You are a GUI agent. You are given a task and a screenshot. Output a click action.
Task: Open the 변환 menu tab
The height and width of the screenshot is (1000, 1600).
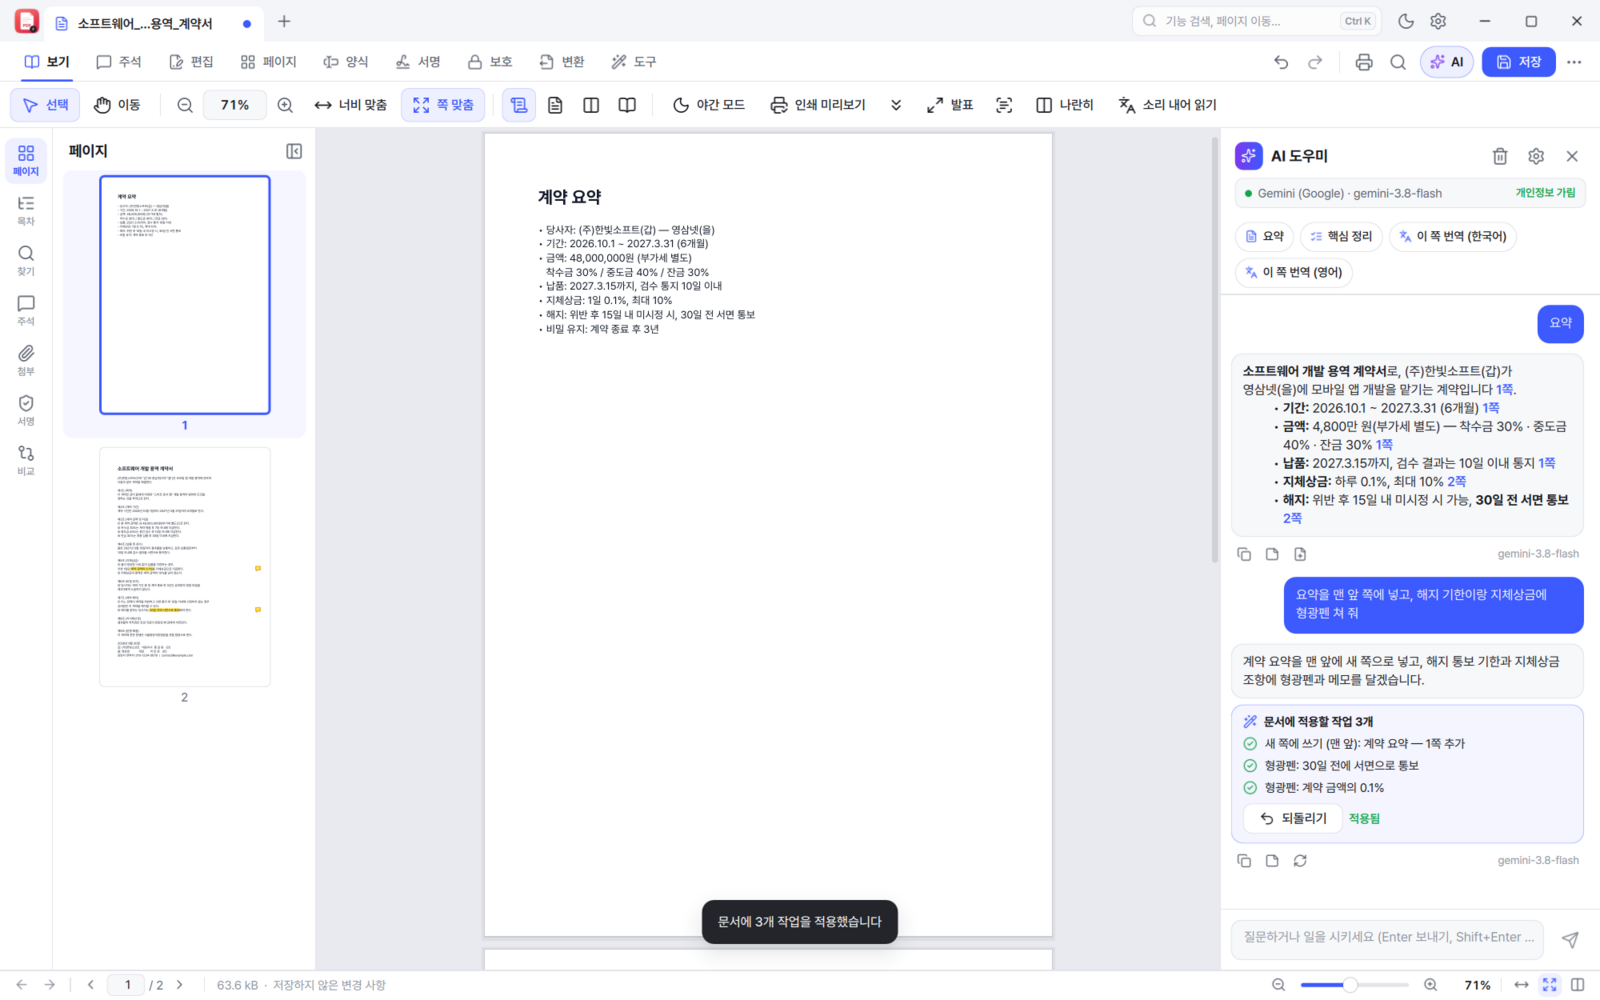[562, 62]
